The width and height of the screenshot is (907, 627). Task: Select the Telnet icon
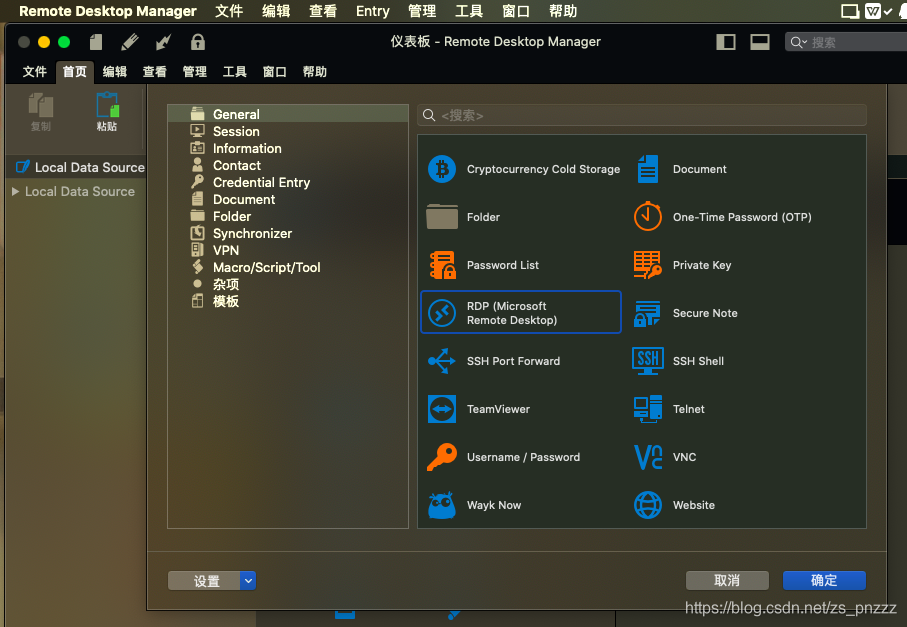tap(648, 409)
